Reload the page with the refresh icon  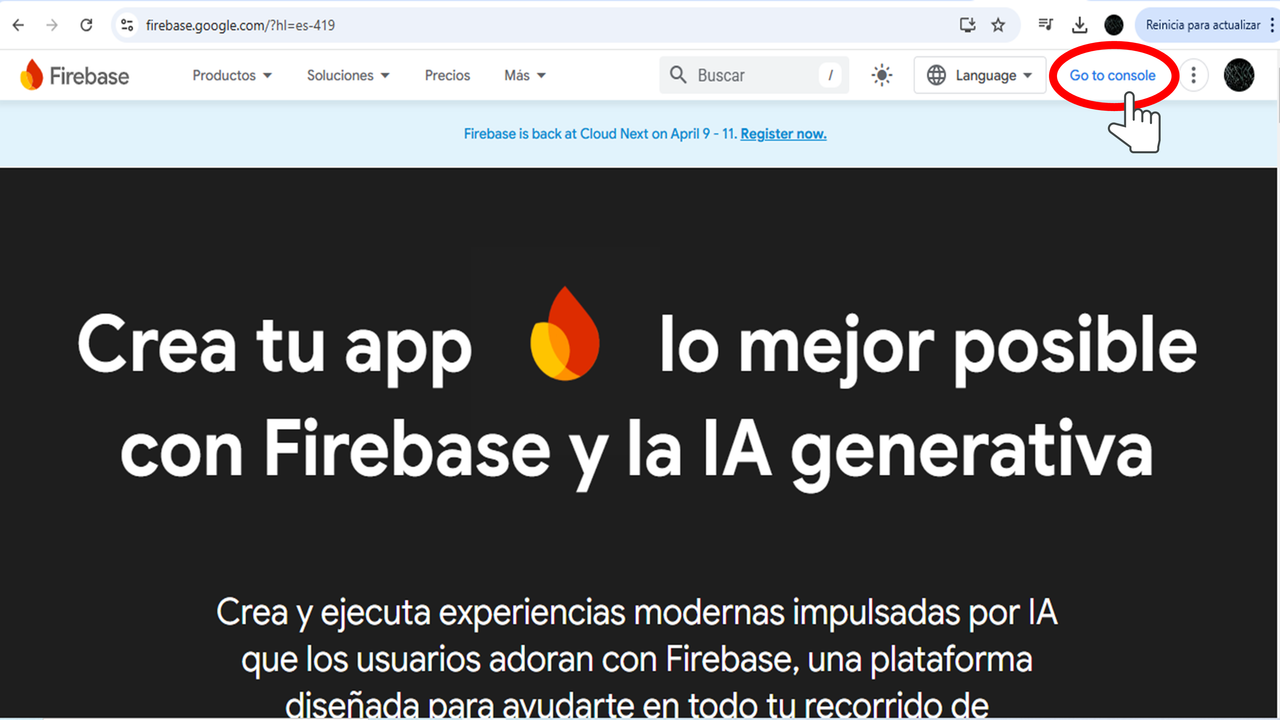pos(87,25)
